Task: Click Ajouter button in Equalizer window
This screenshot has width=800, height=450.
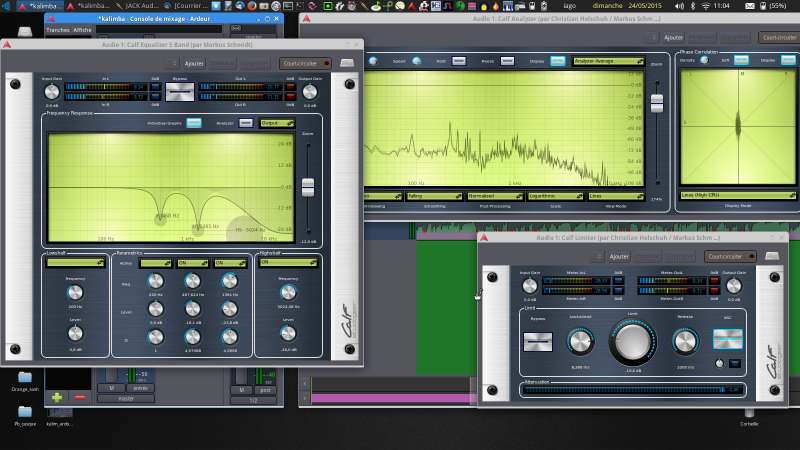Action: click(x=193, y=63)
